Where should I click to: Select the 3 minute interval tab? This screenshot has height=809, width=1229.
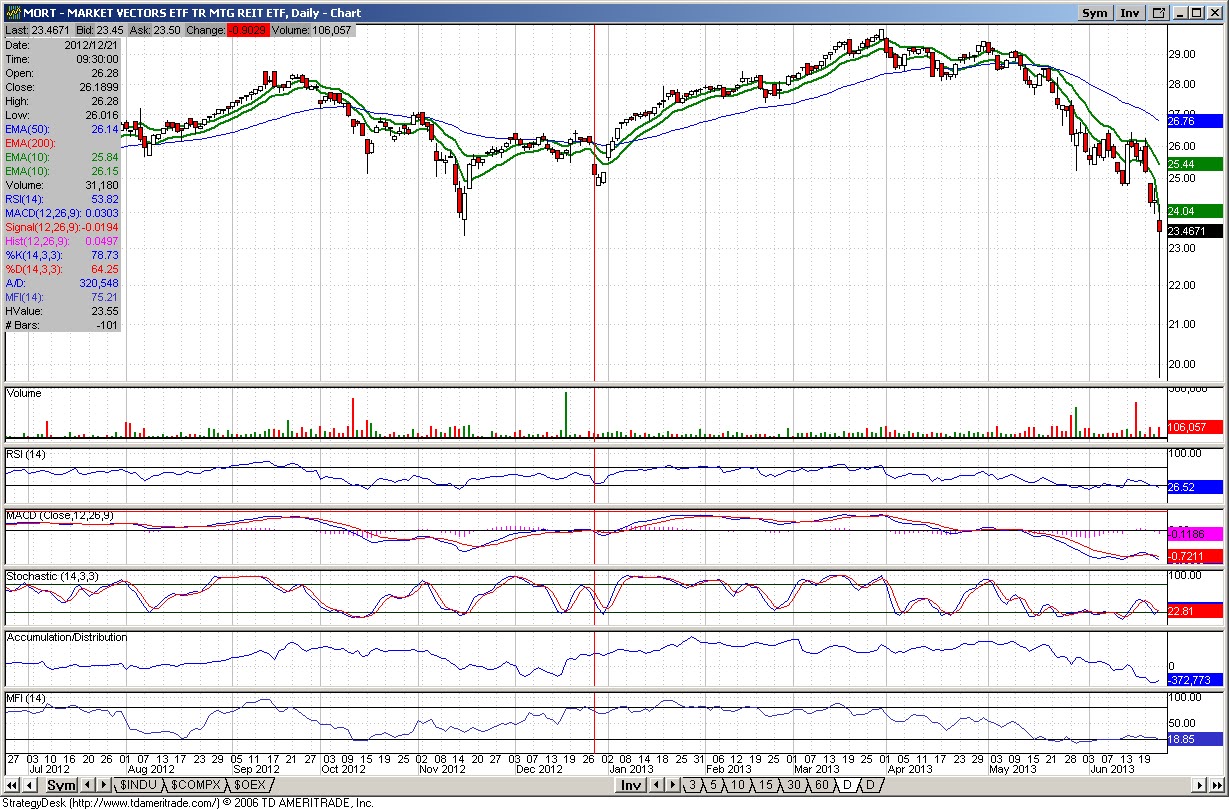tap(692, 786)
